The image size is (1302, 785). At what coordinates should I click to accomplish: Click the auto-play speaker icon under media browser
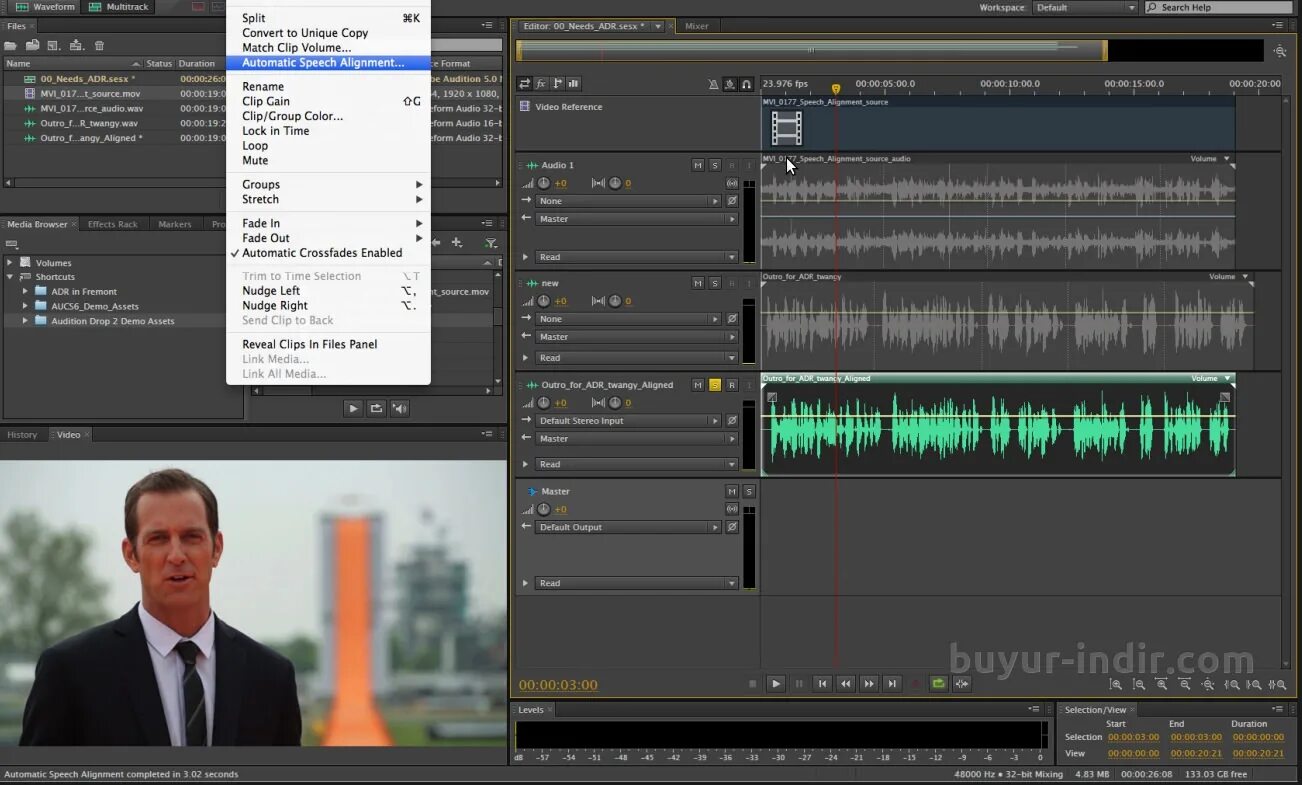tap(400, 408)
